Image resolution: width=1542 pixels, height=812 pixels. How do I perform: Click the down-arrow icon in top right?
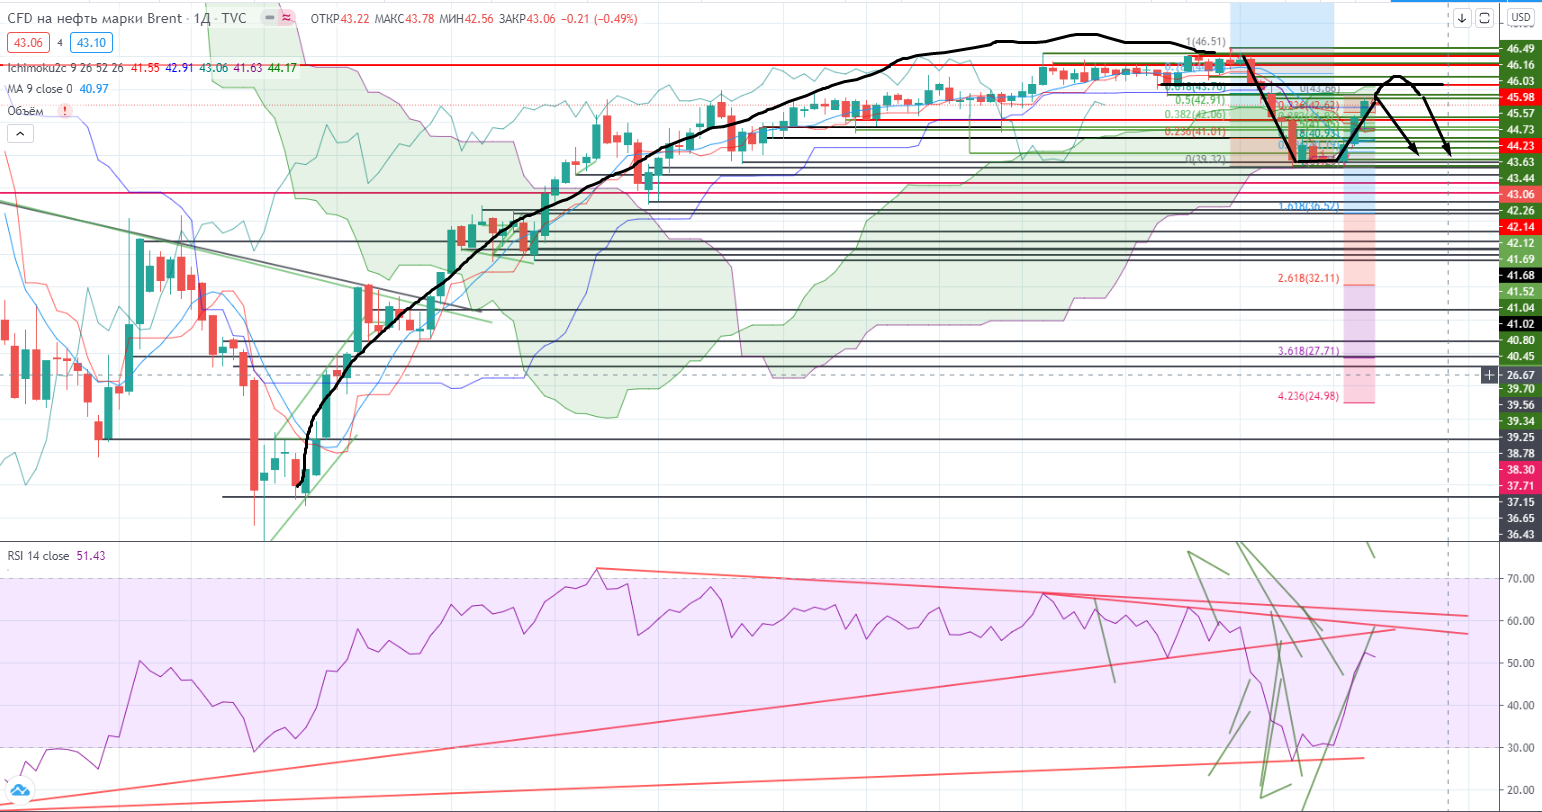[x=1462, y=18]
